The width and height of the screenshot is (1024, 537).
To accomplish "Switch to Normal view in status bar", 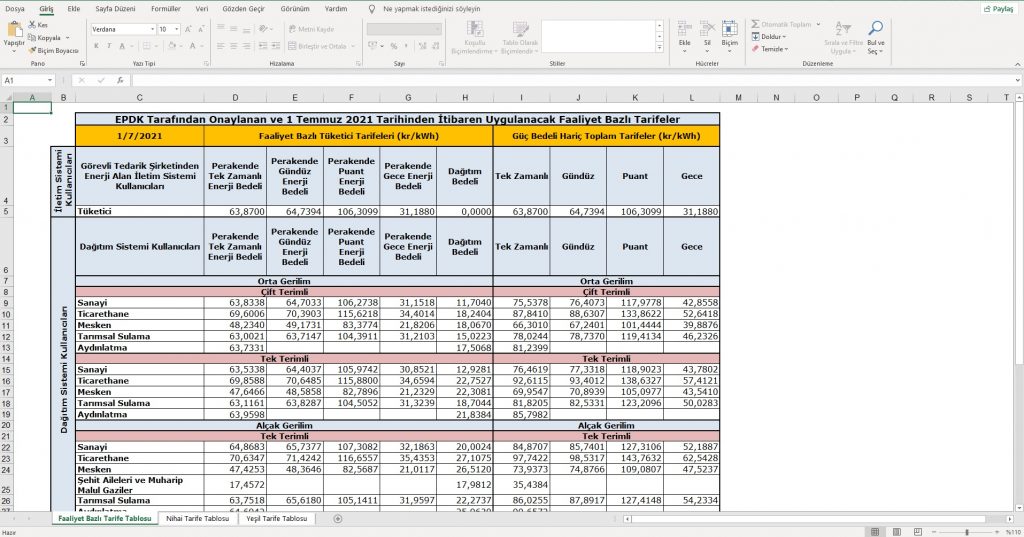I will click(x=875, y=532).
